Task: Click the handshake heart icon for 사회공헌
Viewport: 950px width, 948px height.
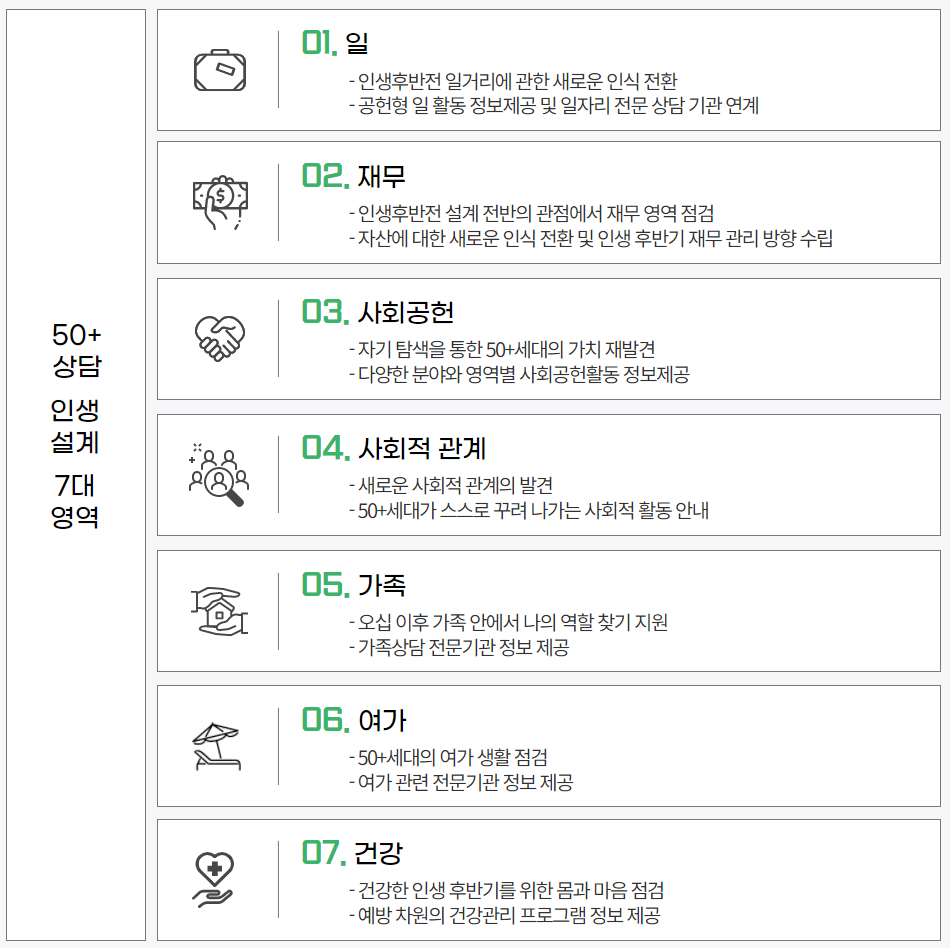Action: point(220,338)
